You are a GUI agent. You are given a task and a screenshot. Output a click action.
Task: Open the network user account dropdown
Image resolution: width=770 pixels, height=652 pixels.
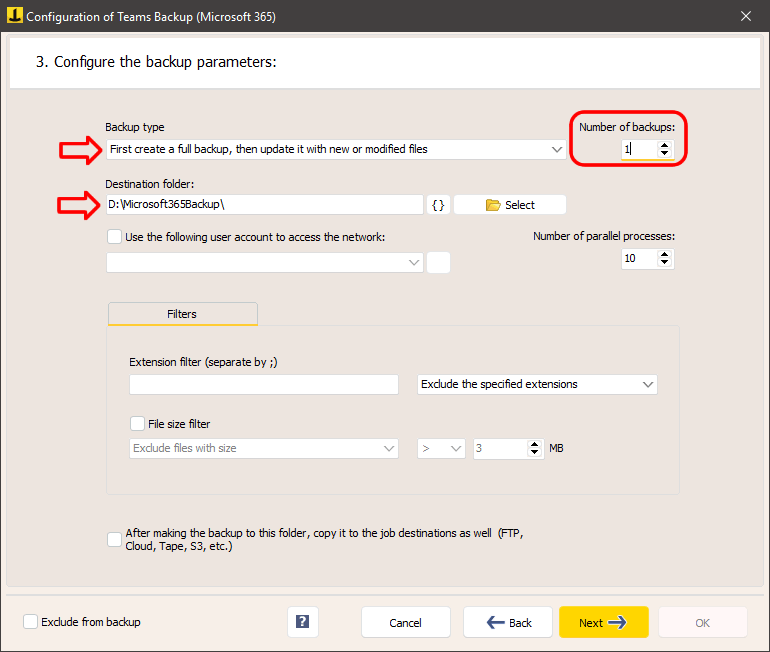265,263
